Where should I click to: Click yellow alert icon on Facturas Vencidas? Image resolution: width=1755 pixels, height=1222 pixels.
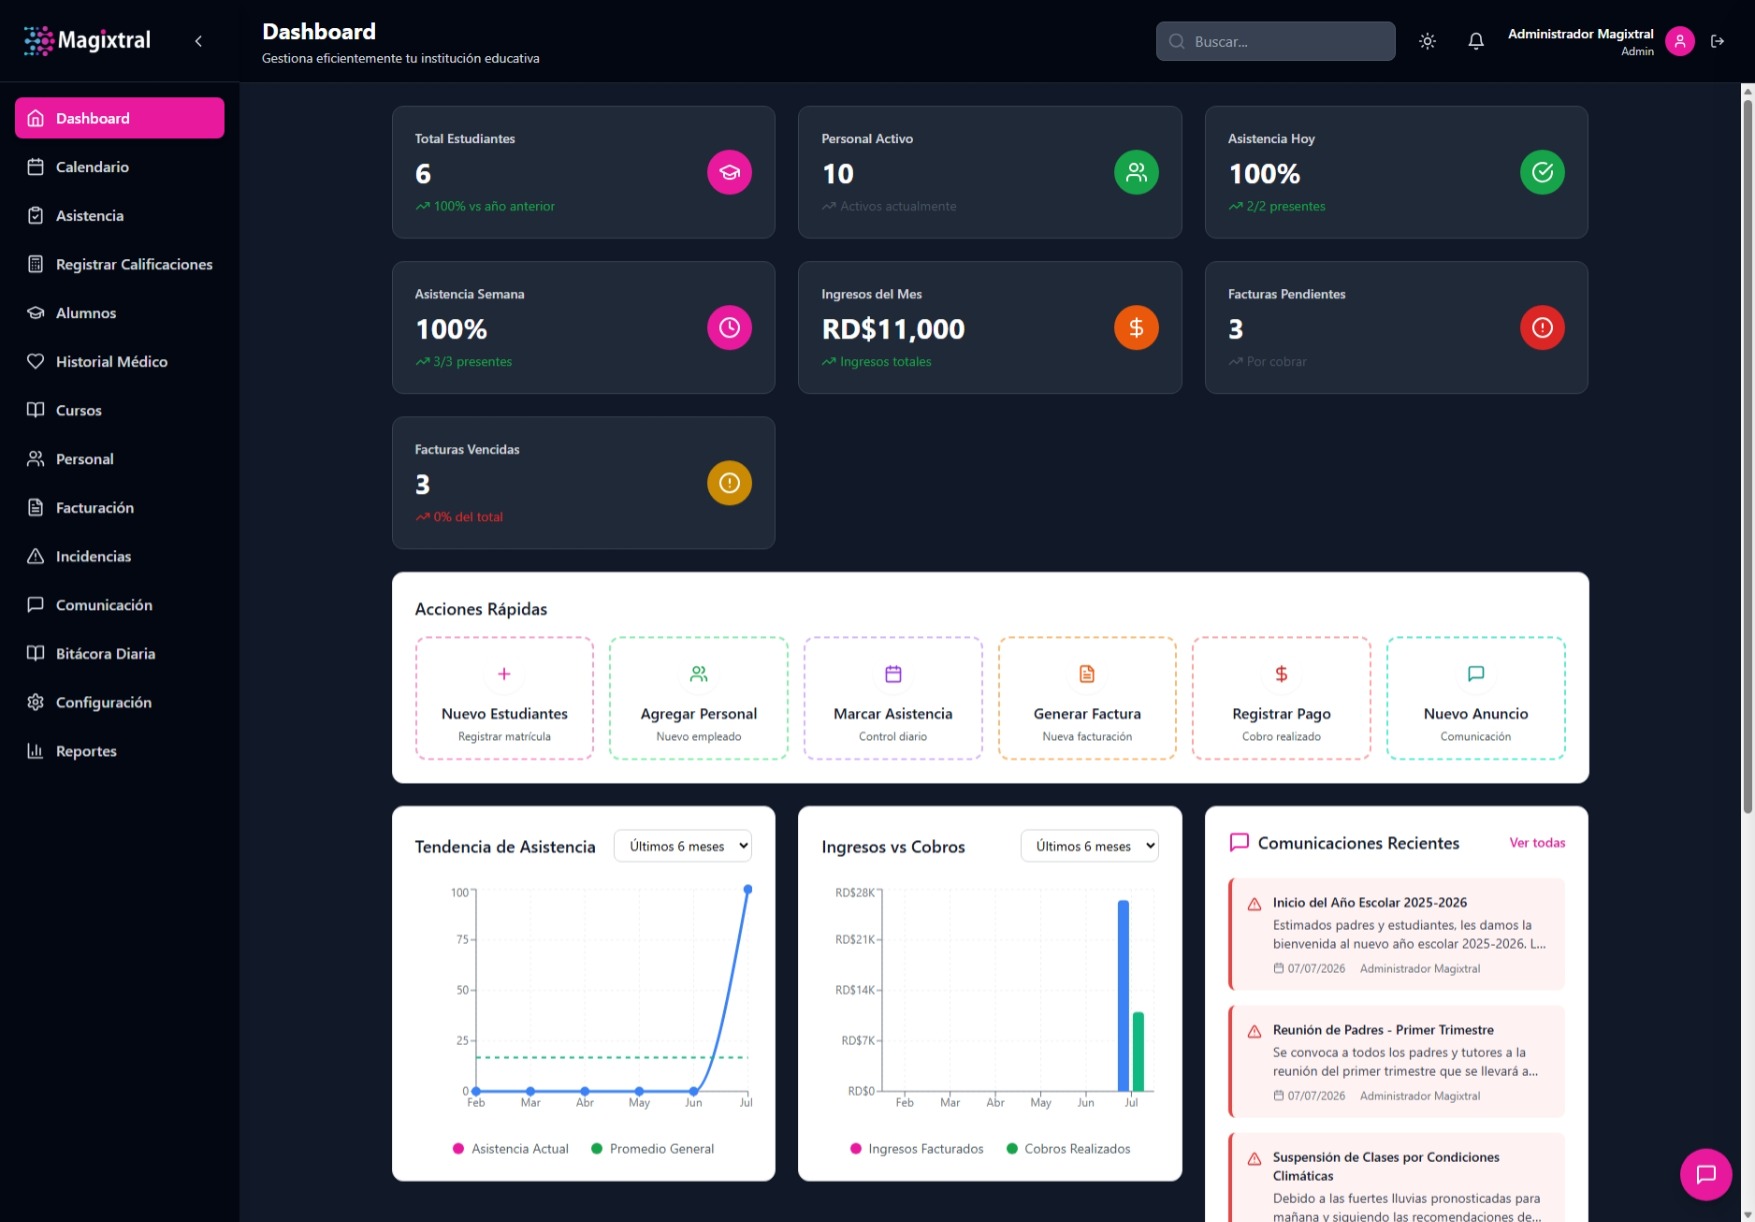point(729,483)
